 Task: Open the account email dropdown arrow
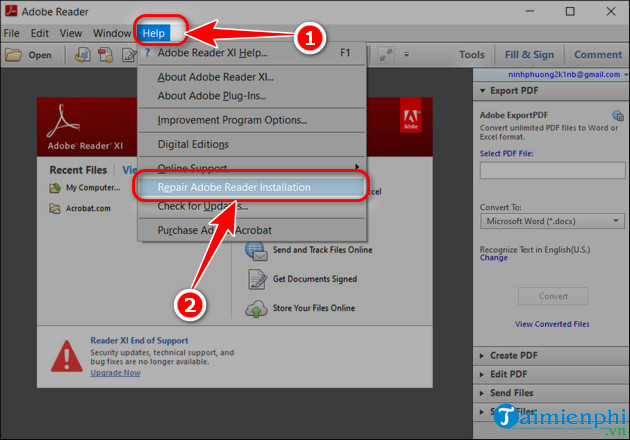pos(626,75)
